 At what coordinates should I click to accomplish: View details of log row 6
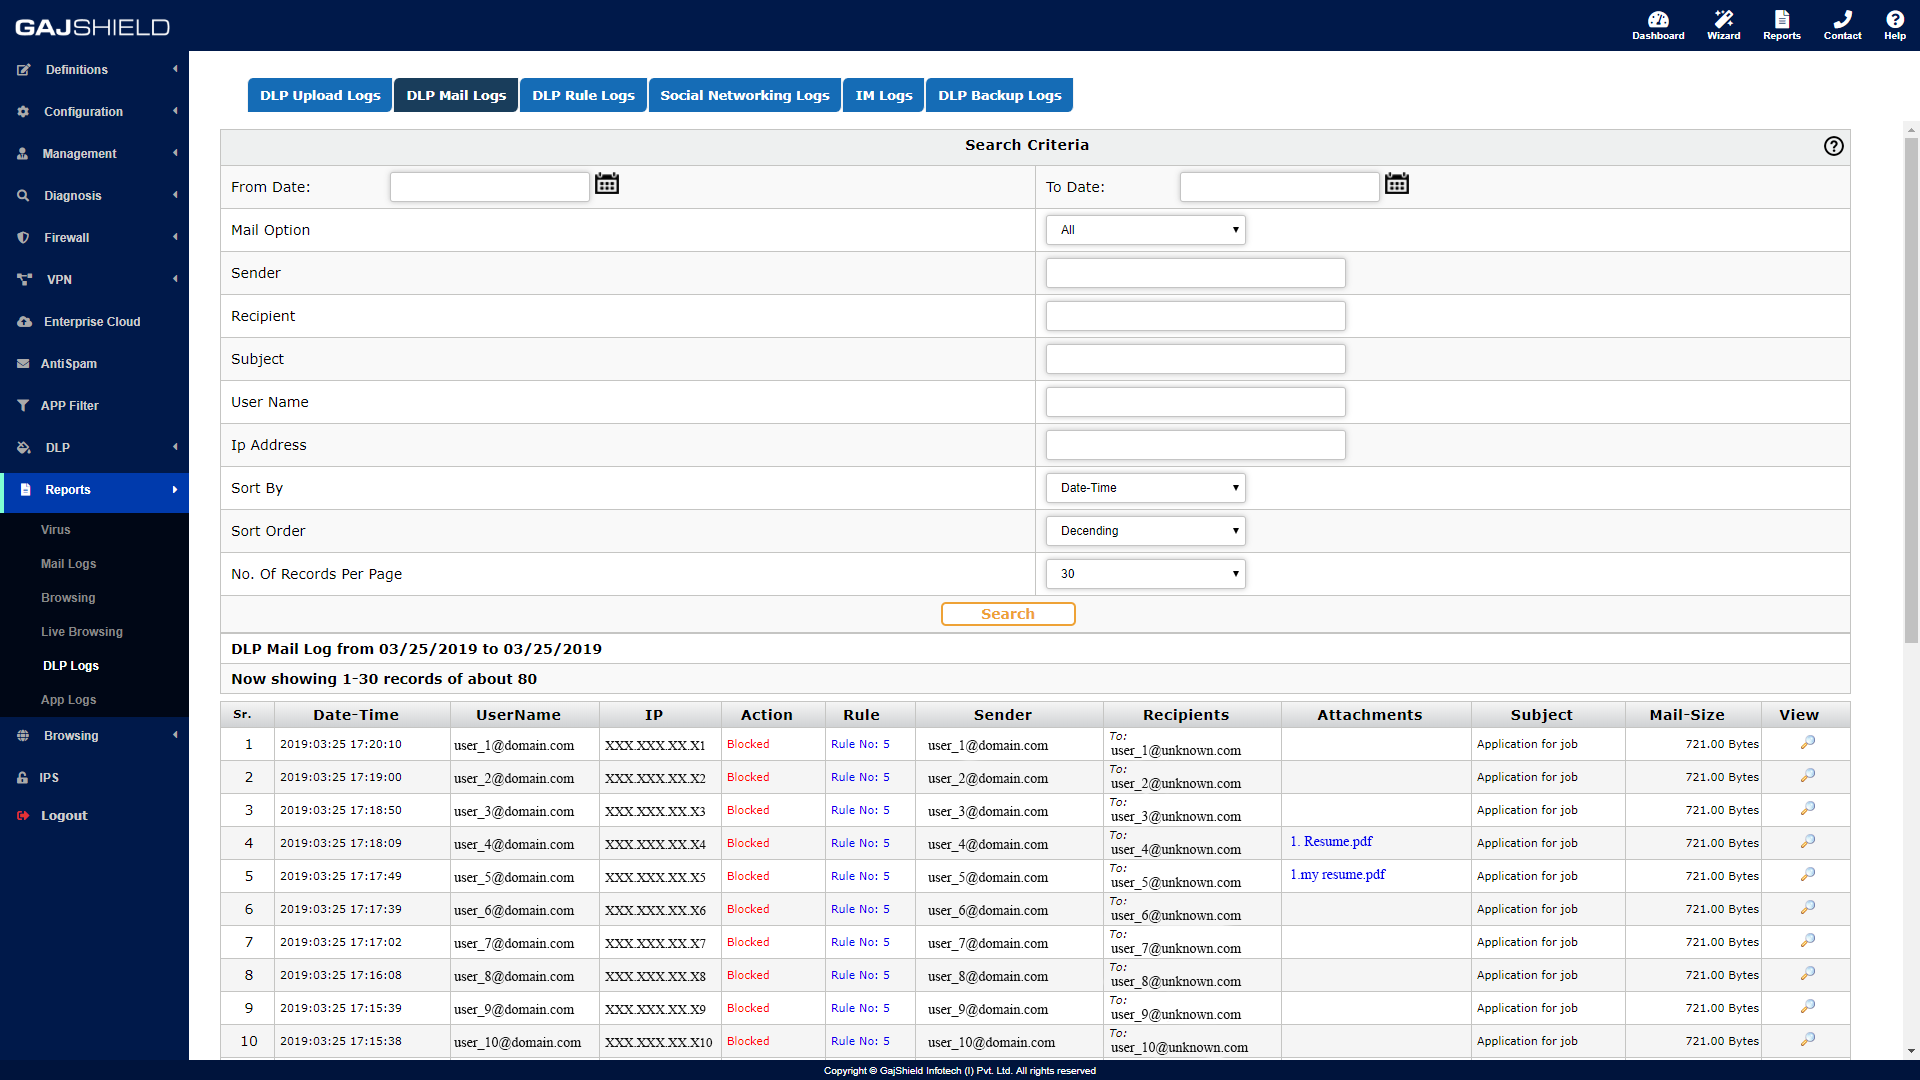[1808, 907]
